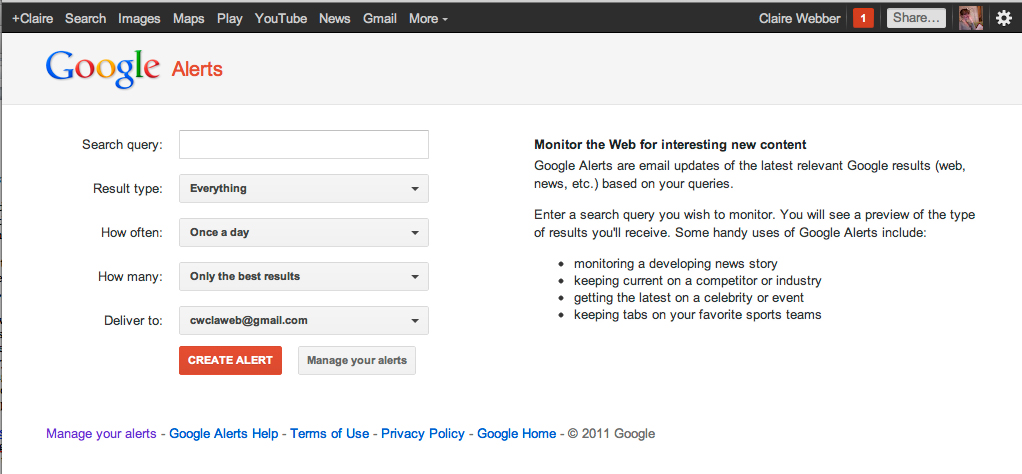Viewport: 1022px width, 474px height.
Task: Click the Google logo
Action: point(103,68)
